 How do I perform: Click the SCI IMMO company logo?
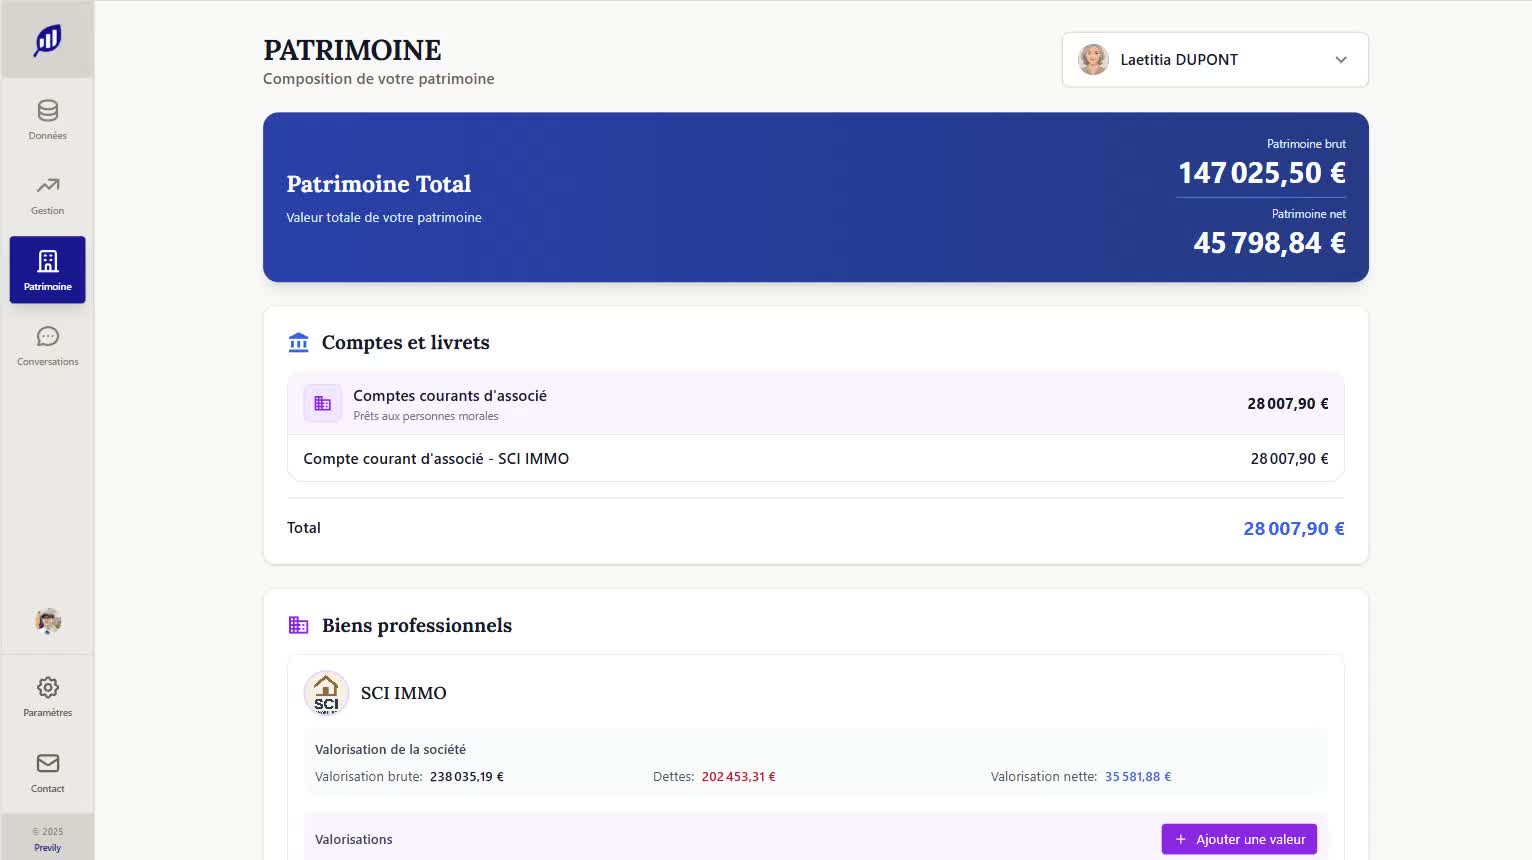(326, 693)
